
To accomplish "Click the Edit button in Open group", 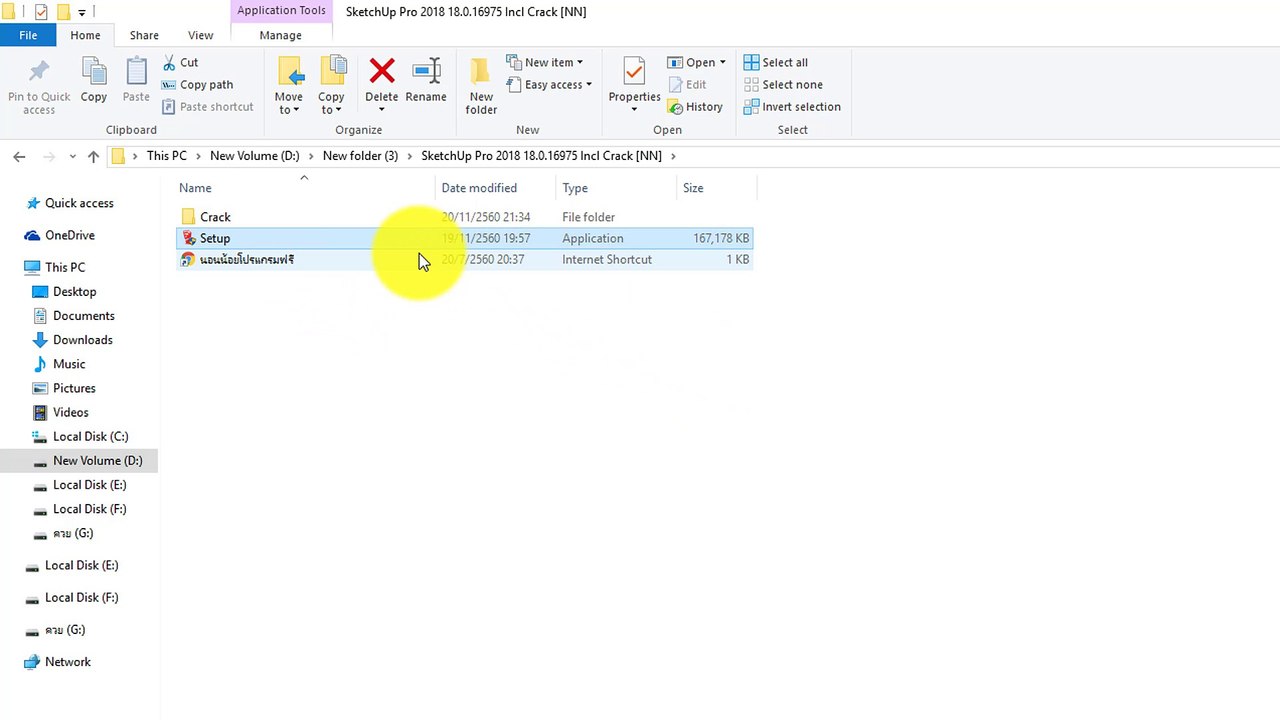I will [687, 85].
